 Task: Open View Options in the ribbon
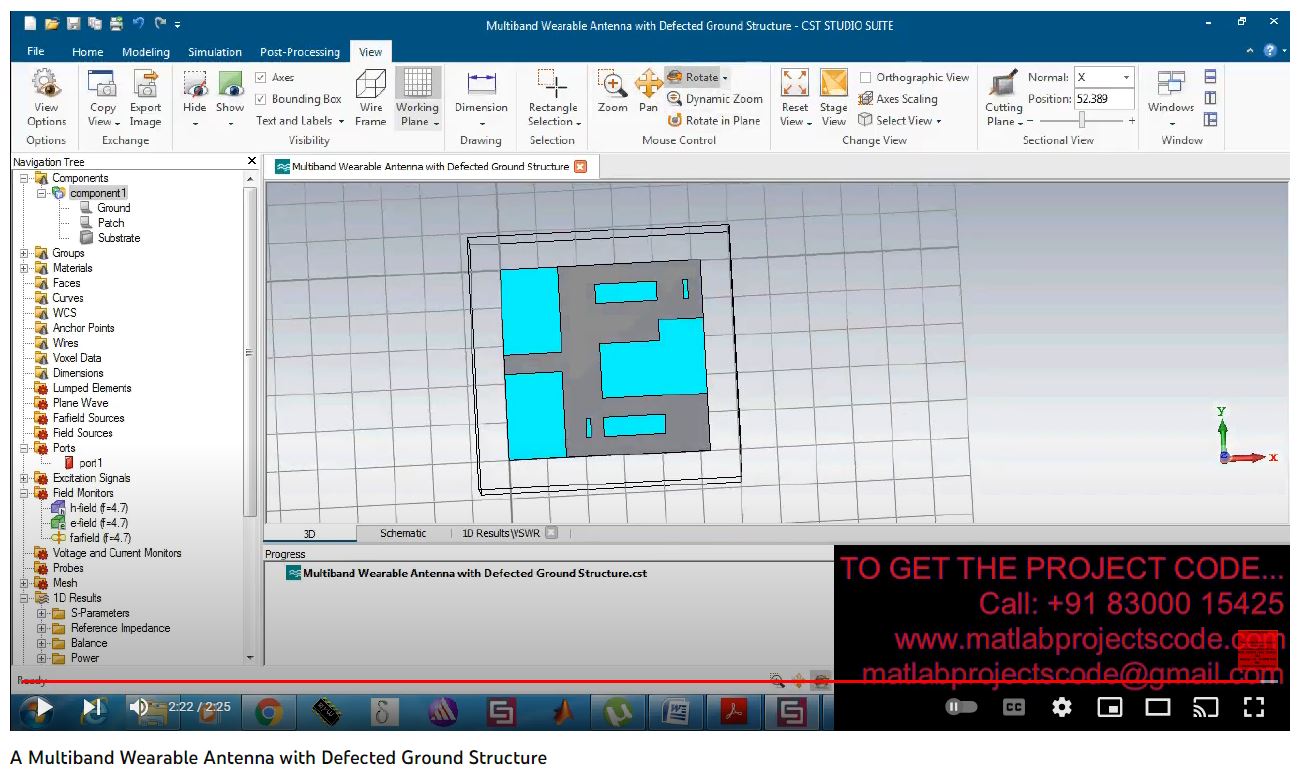(x=46, y=97)
